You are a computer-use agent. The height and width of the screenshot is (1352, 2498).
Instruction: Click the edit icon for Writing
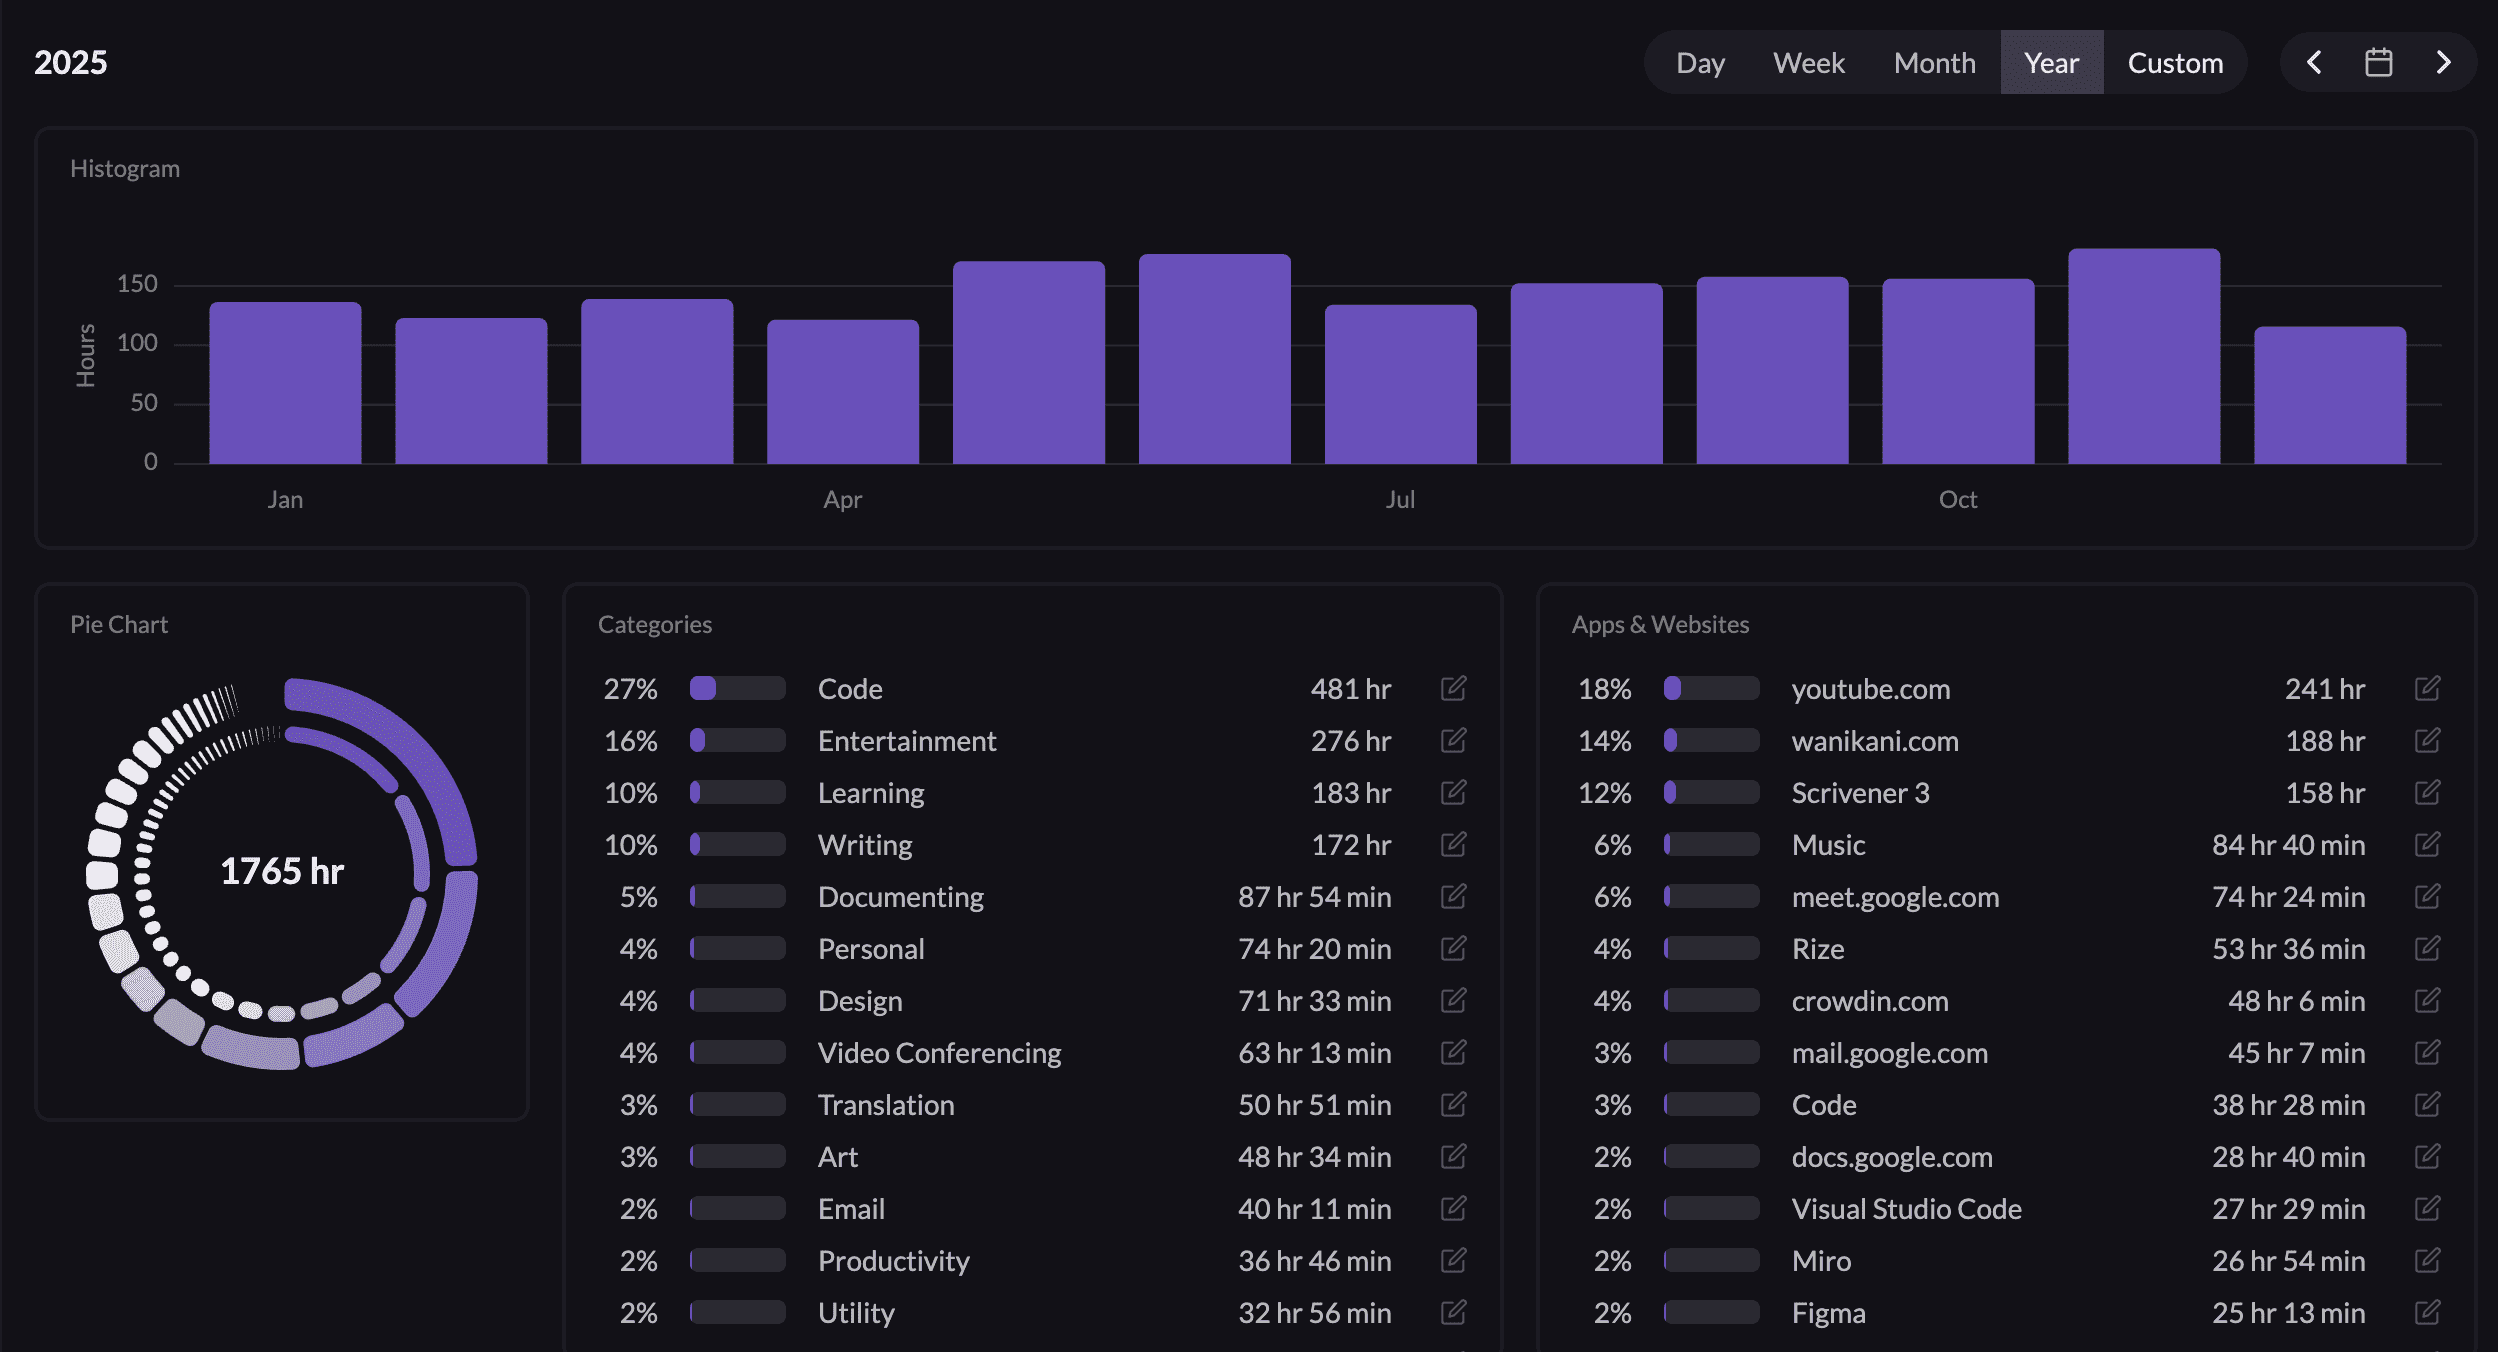[1454, 844]
